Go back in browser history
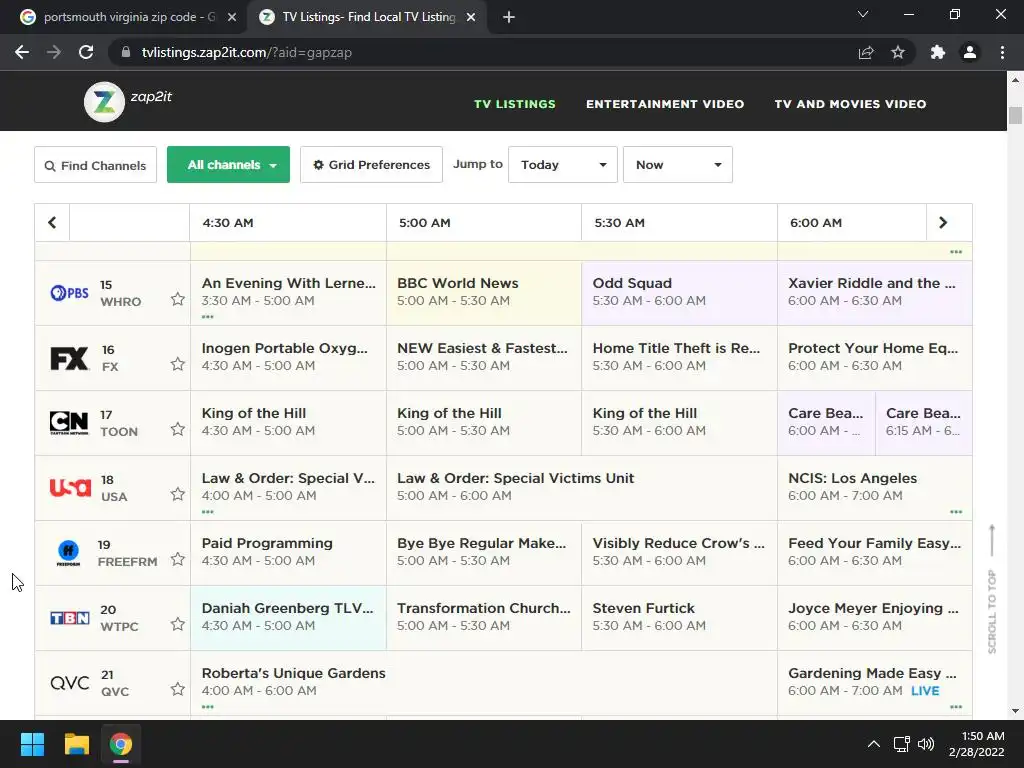This screenshot has height=768, width=1024. click(x=22, y=52)
